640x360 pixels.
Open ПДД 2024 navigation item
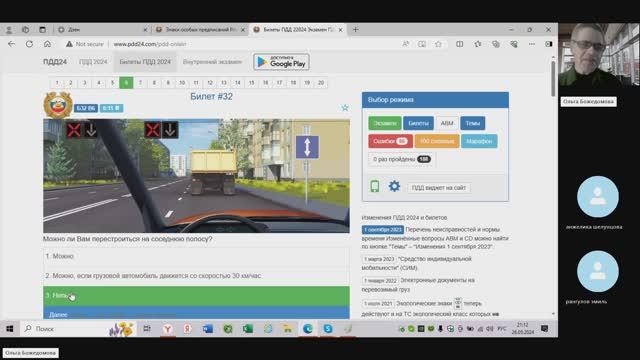coord(93,62)
